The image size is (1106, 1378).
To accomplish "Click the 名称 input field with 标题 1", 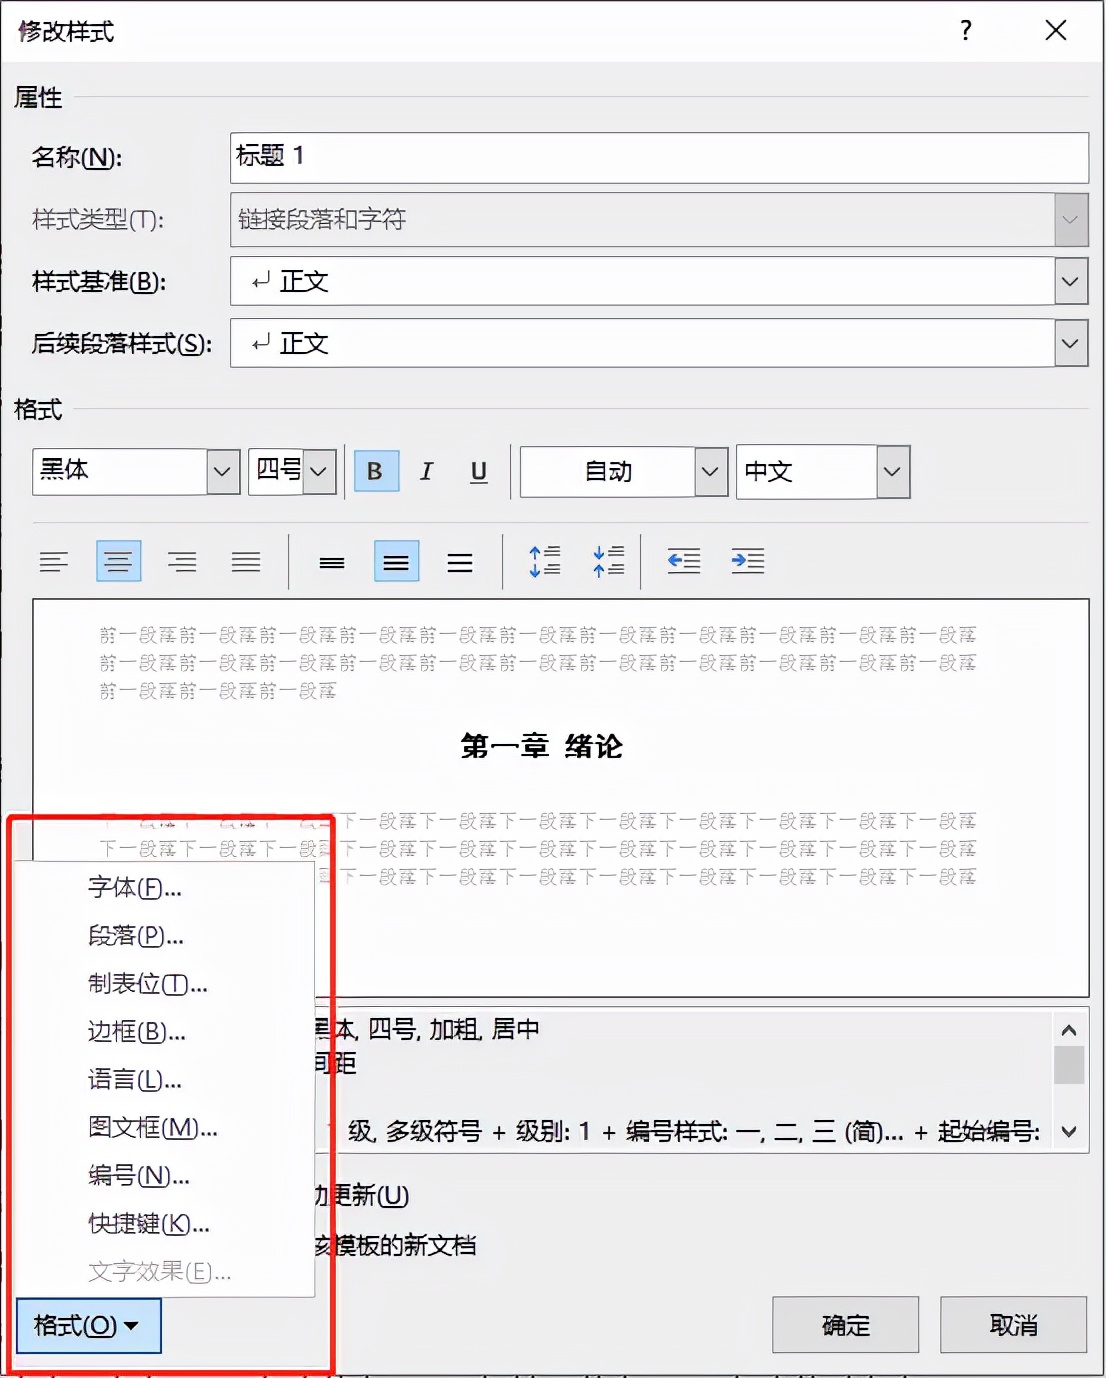I will [659, 157].
